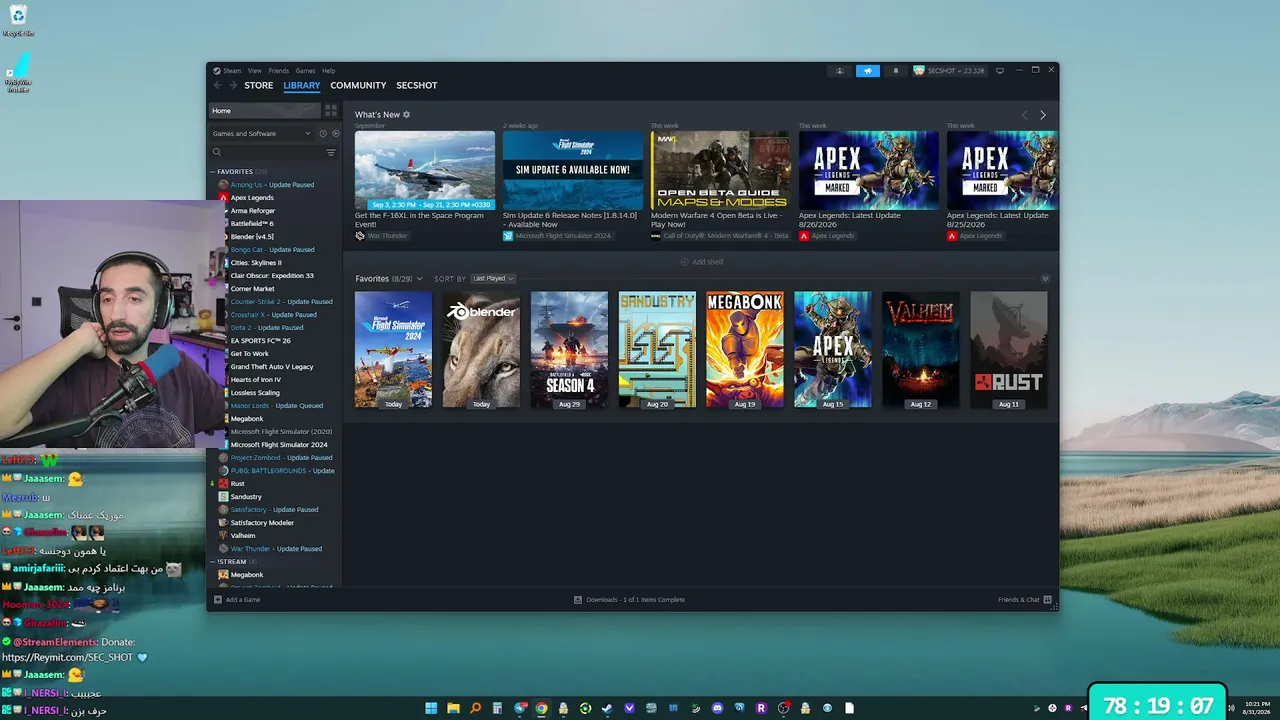Click the Steam icon in the taskbar
The image size is (1280, 720).
(607, 708)
